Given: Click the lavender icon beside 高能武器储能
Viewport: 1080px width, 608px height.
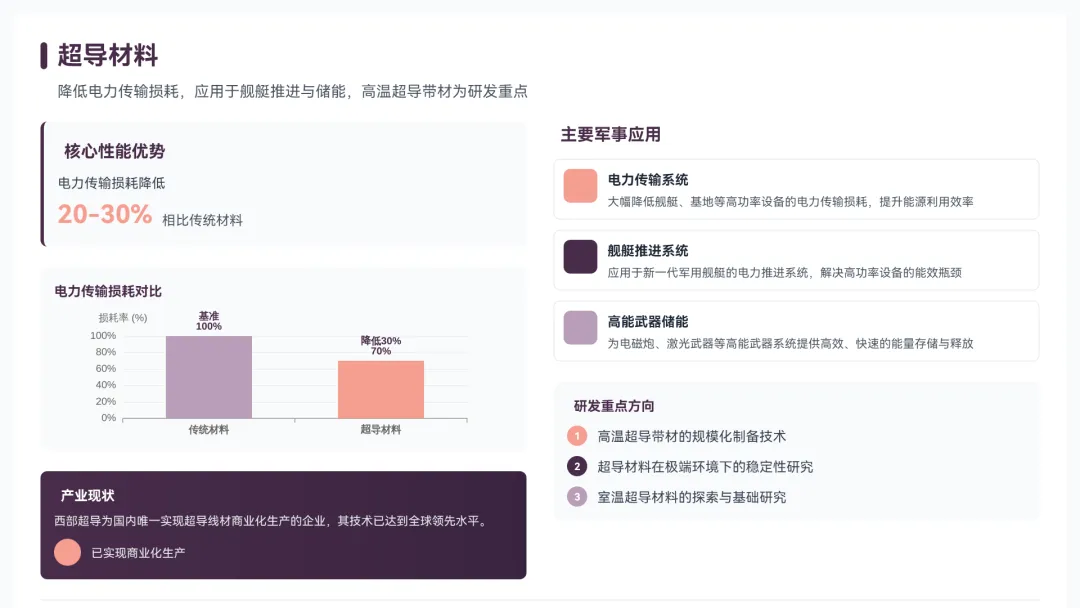Looking at the screenshot, I should point(580,328).
